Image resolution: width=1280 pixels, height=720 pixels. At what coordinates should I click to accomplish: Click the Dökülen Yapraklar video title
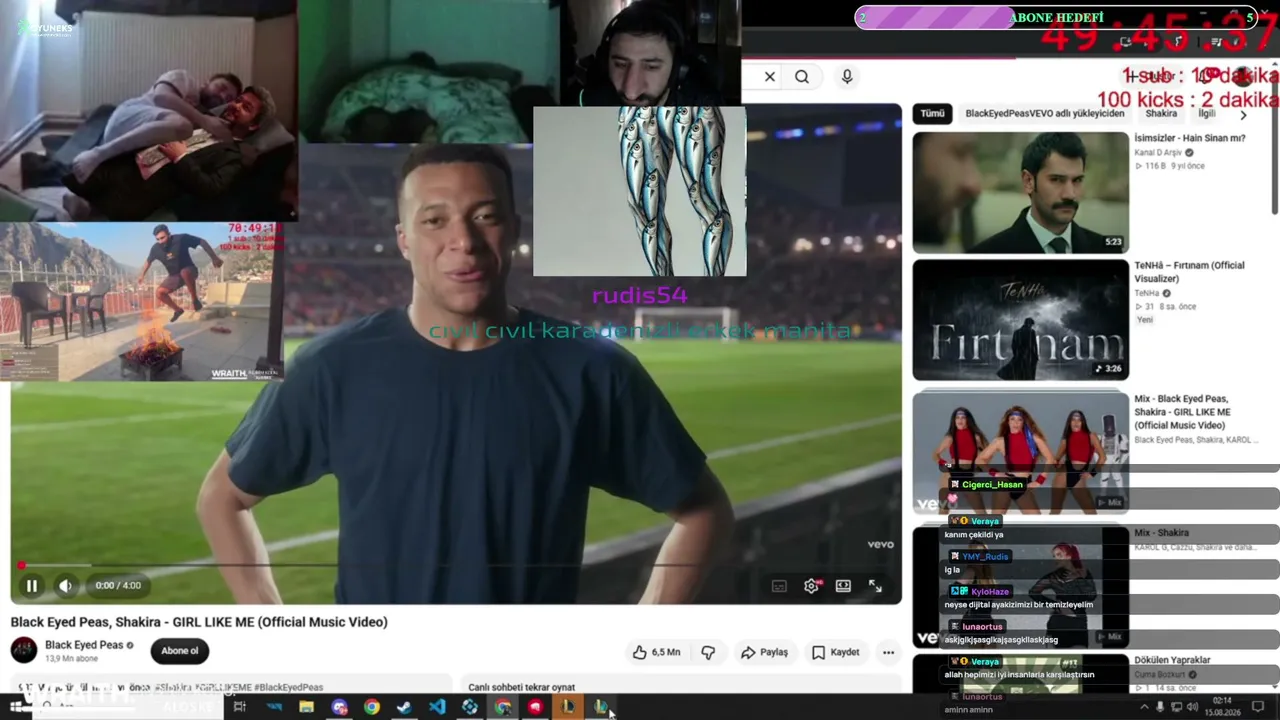tap(1172, 660)
